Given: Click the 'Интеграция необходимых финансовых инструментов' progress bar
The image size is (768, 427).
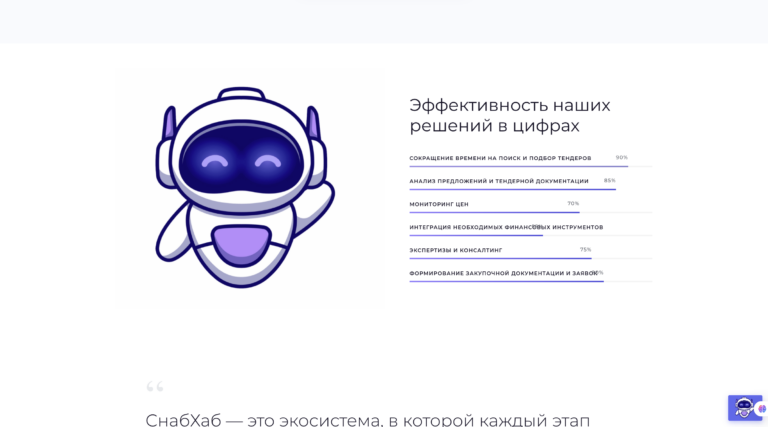Looking at the screenshot, I should tap(531, 236).
